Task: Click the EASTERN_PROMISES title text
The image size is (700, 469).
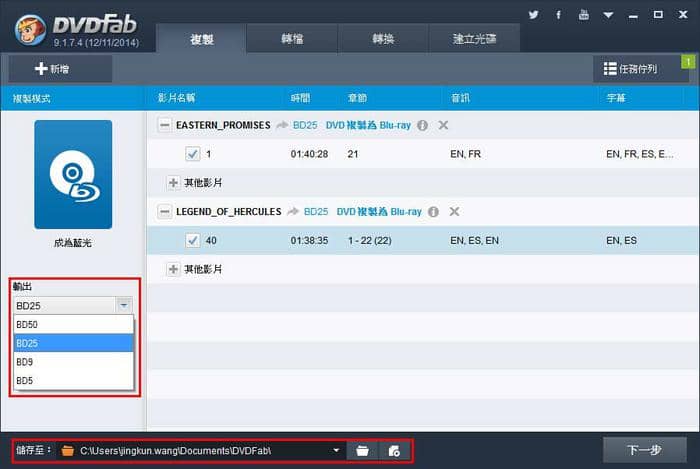Action: point(223,125)
